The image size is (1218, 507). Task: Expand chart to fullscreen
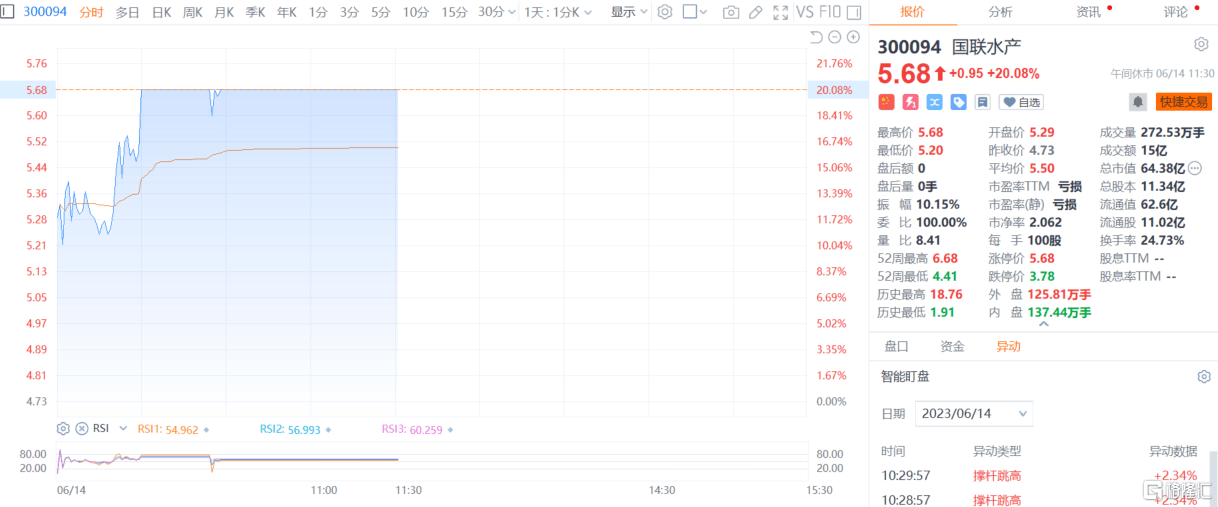(779, 13)
